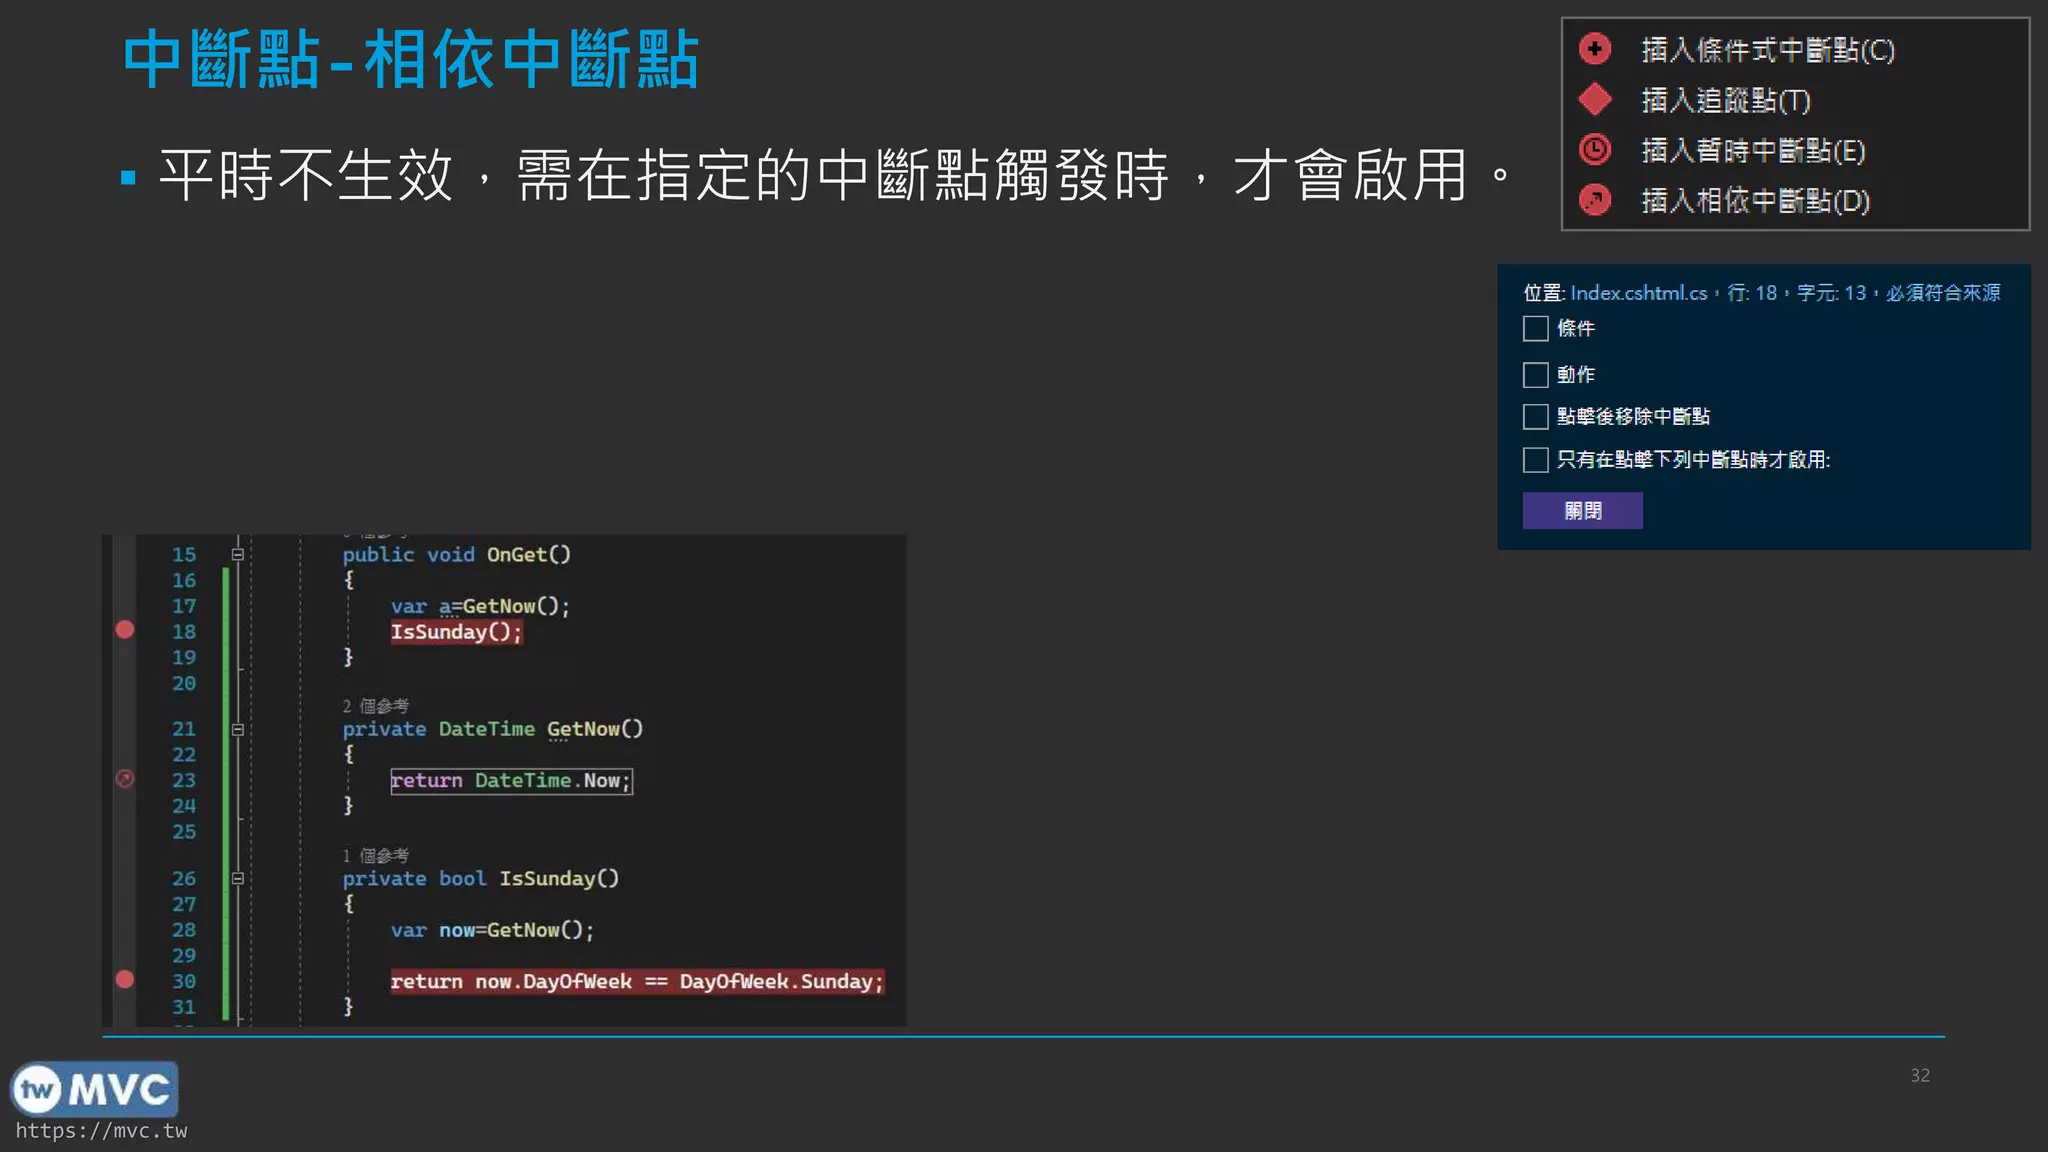Click line number 25 in the gutter
Screen dimensions: 2048x1152
184,831
